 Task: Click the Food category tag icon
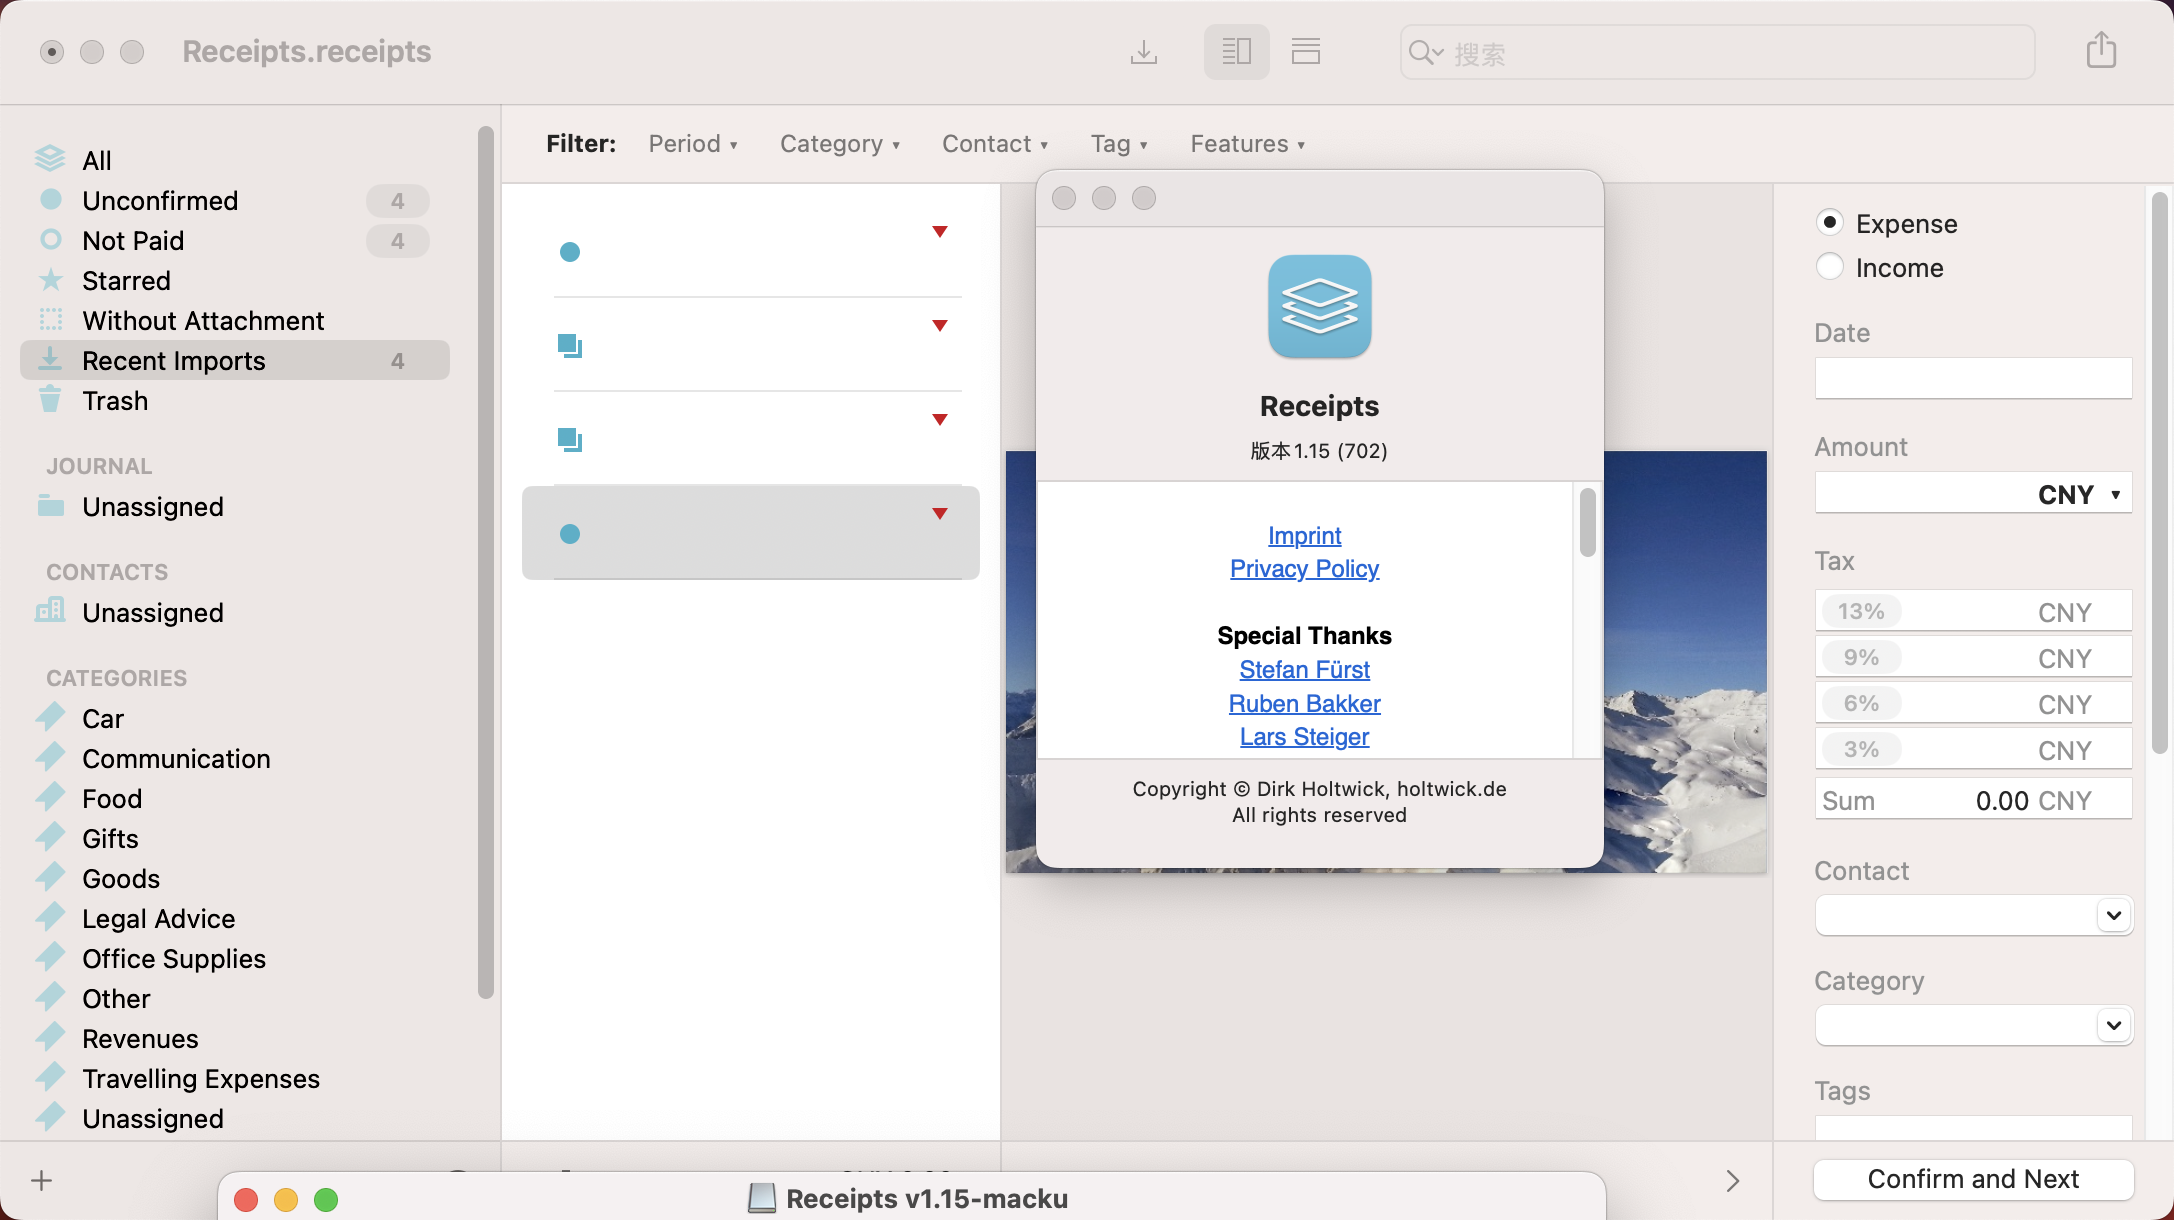pos(50,797)
